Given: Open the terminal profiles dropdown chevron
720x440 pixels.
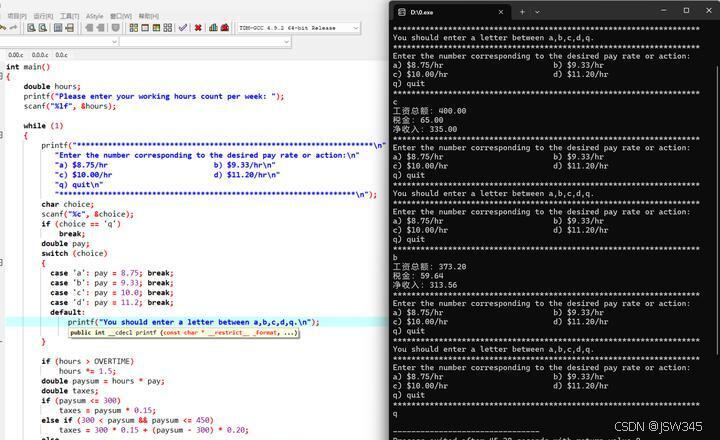Looking at the screenshot, I should (x=537, y=12).
